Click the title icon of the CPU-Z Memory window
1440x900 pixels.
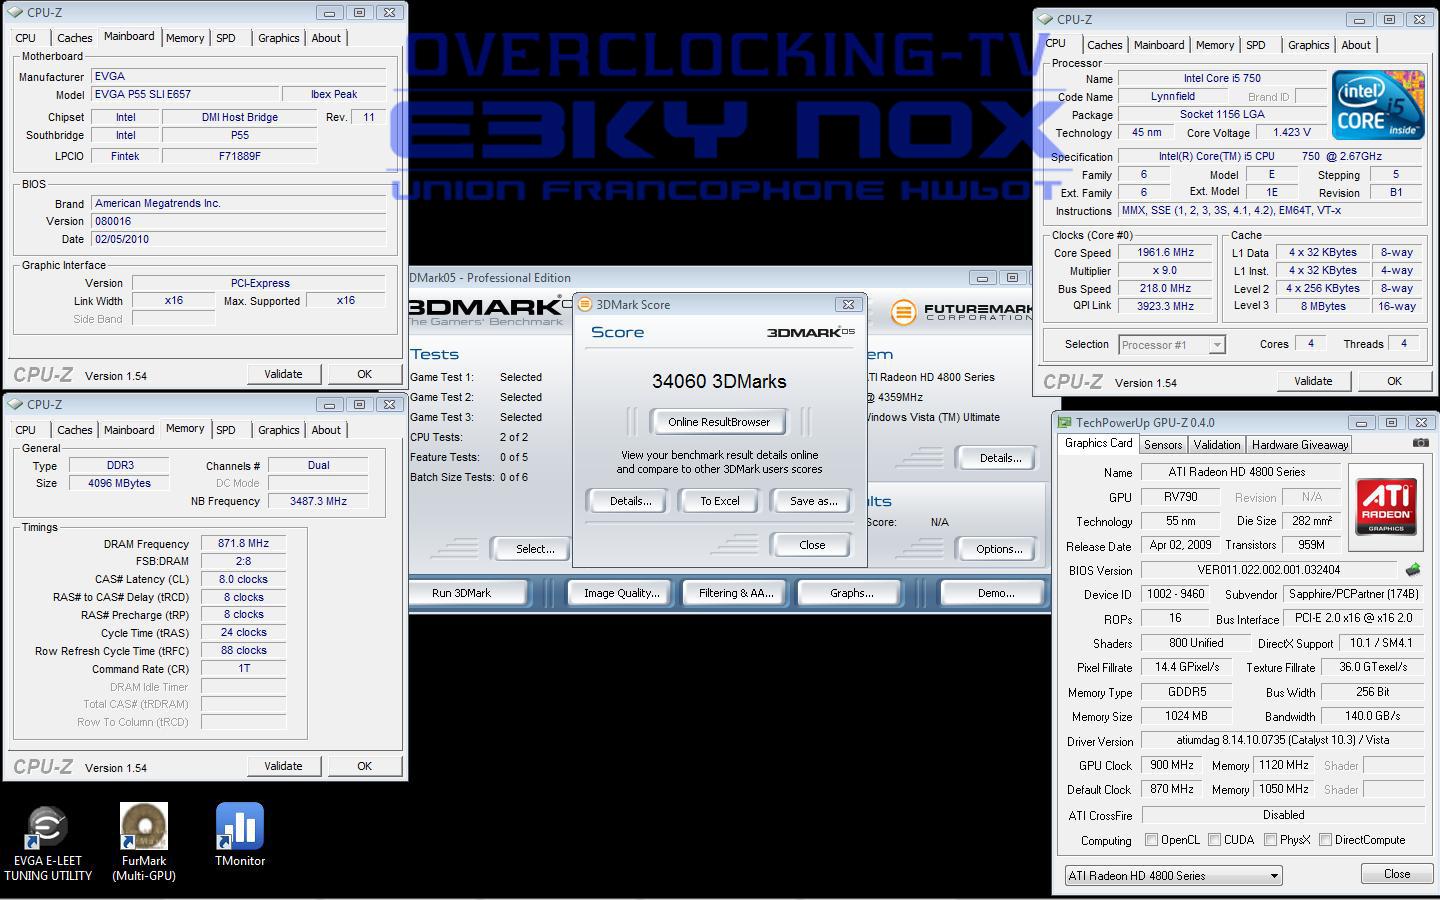click(x=15, y=404)
